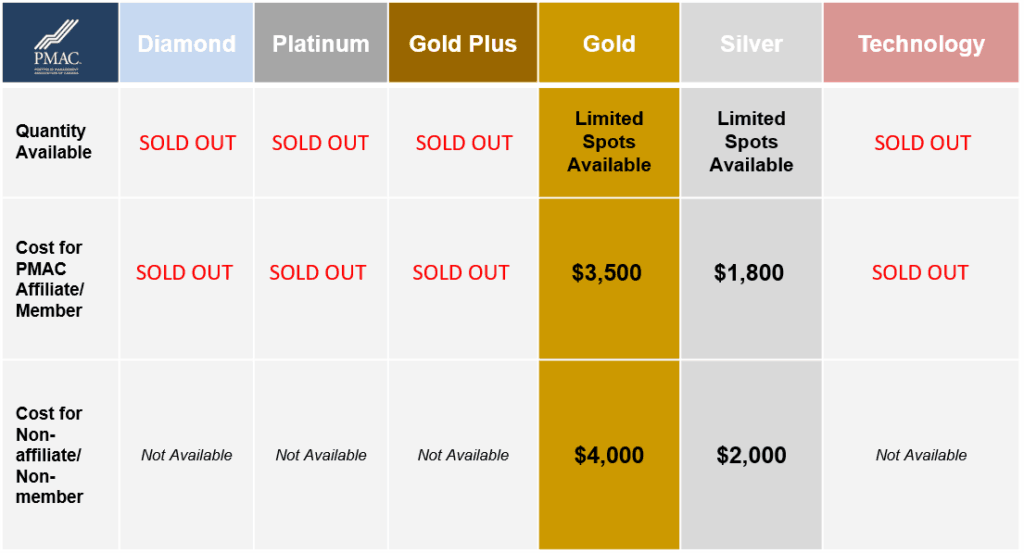Click Not Available under Gold Plus
1024x553 pixels.
(x=463, y=455)
